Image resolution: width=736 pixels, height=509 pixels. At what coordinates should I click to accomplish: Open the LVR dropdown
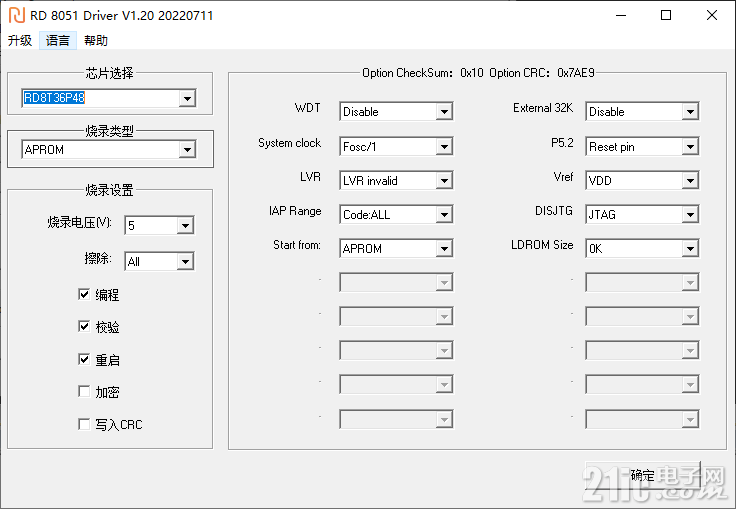[x=396, y=180]
